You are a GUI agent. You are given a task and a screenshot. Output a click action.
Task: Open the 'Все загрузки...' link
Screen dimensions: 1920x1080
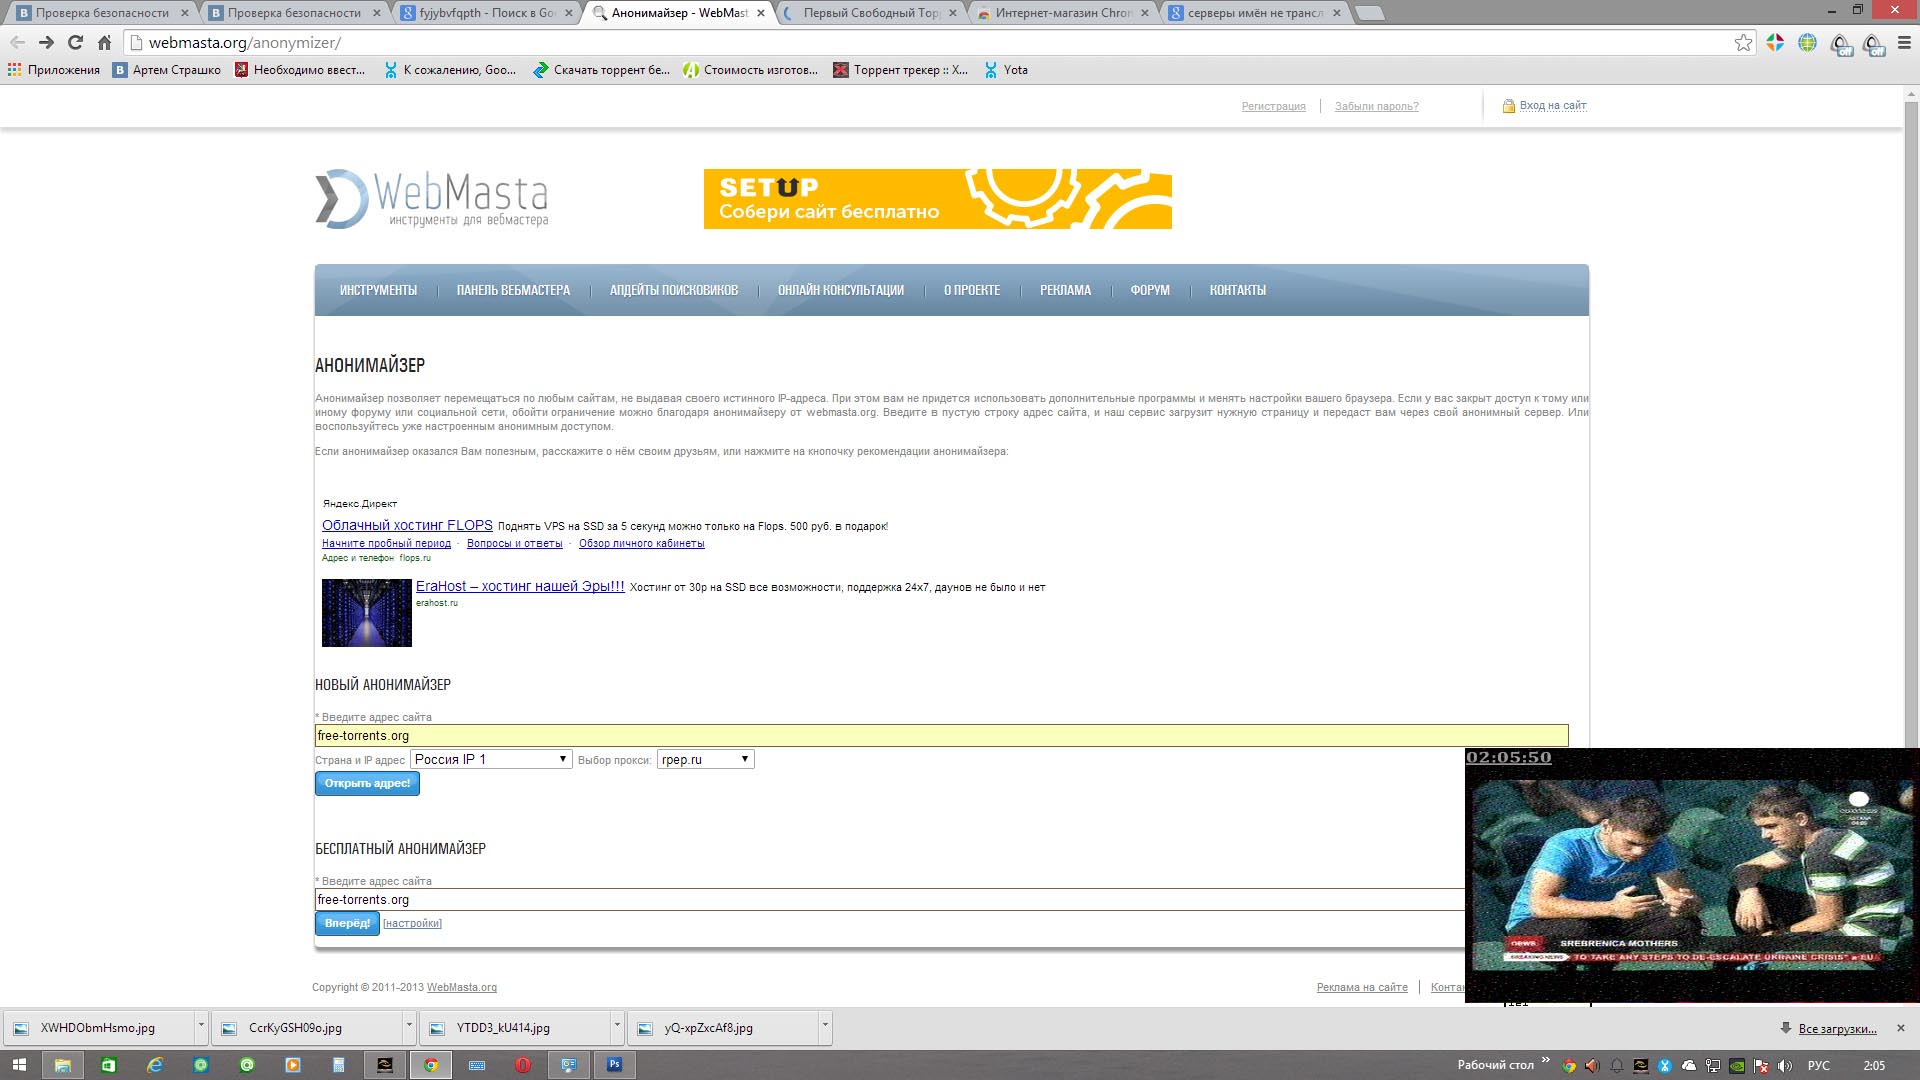[x=1837, y=1028]
